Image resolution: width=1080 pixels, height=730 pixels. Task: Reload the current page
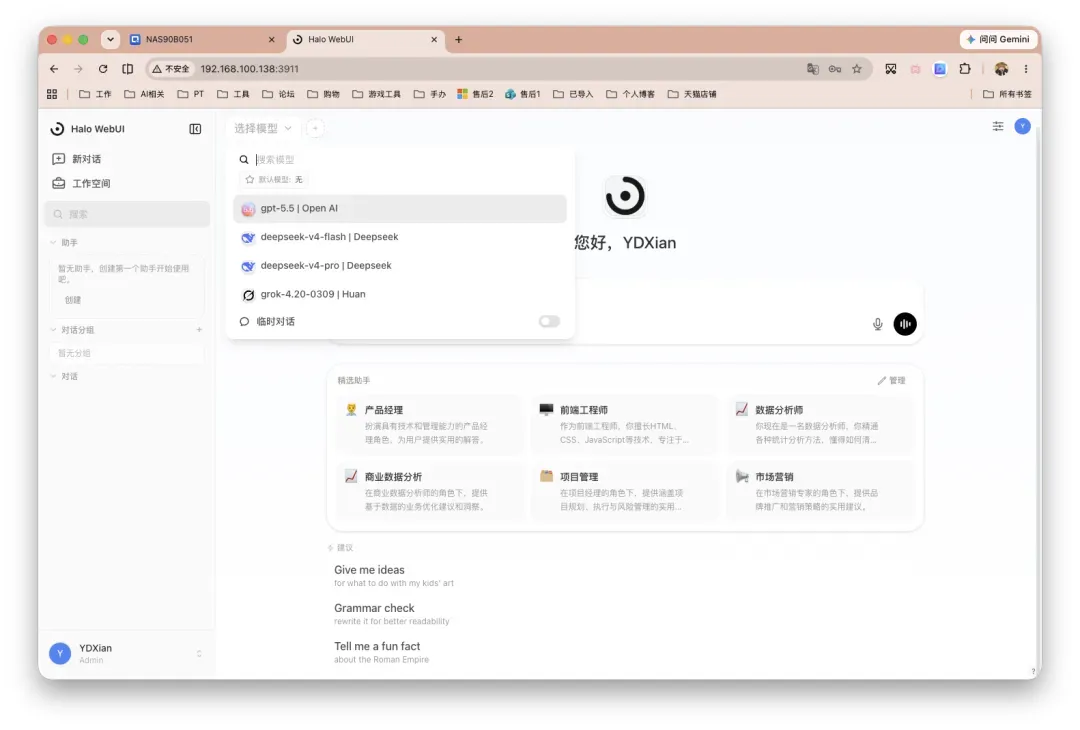coord(103,69)
